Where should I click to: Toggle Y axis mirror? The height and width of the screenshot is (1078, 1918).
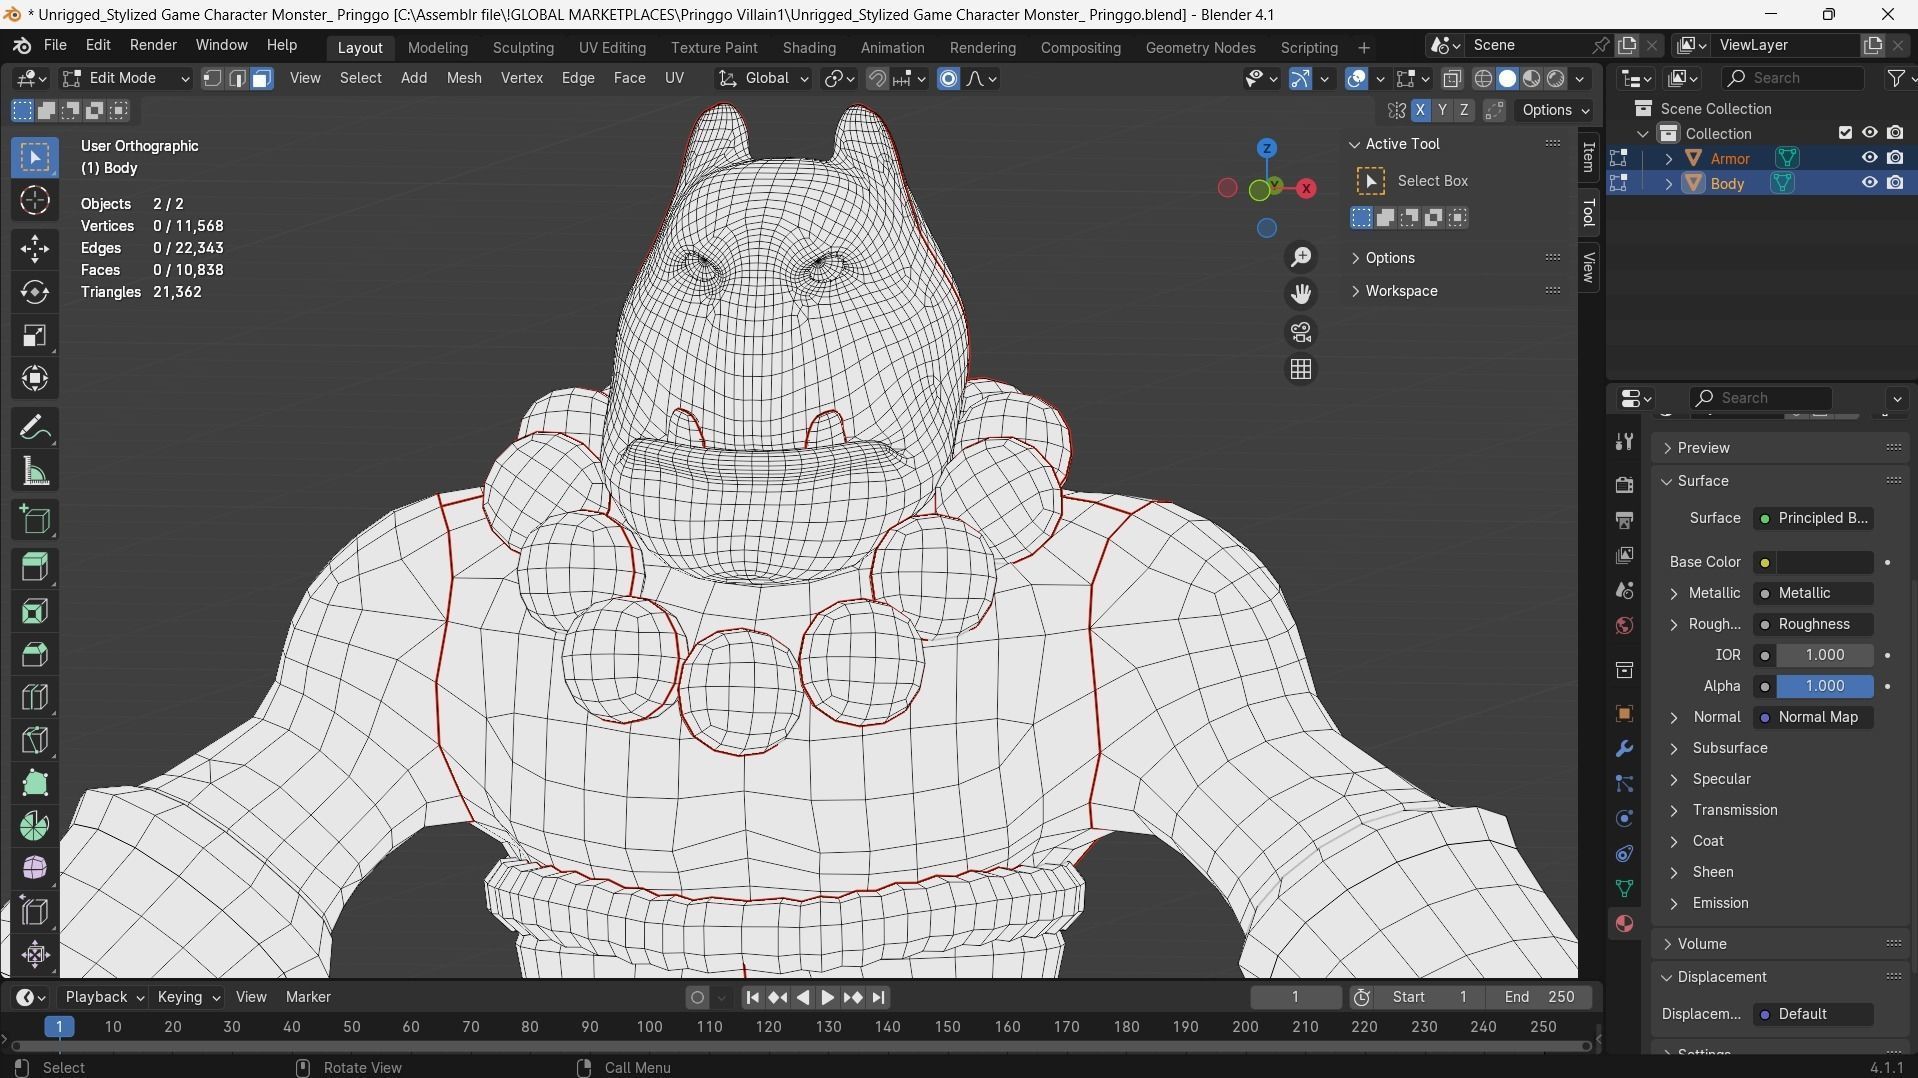1442,111
